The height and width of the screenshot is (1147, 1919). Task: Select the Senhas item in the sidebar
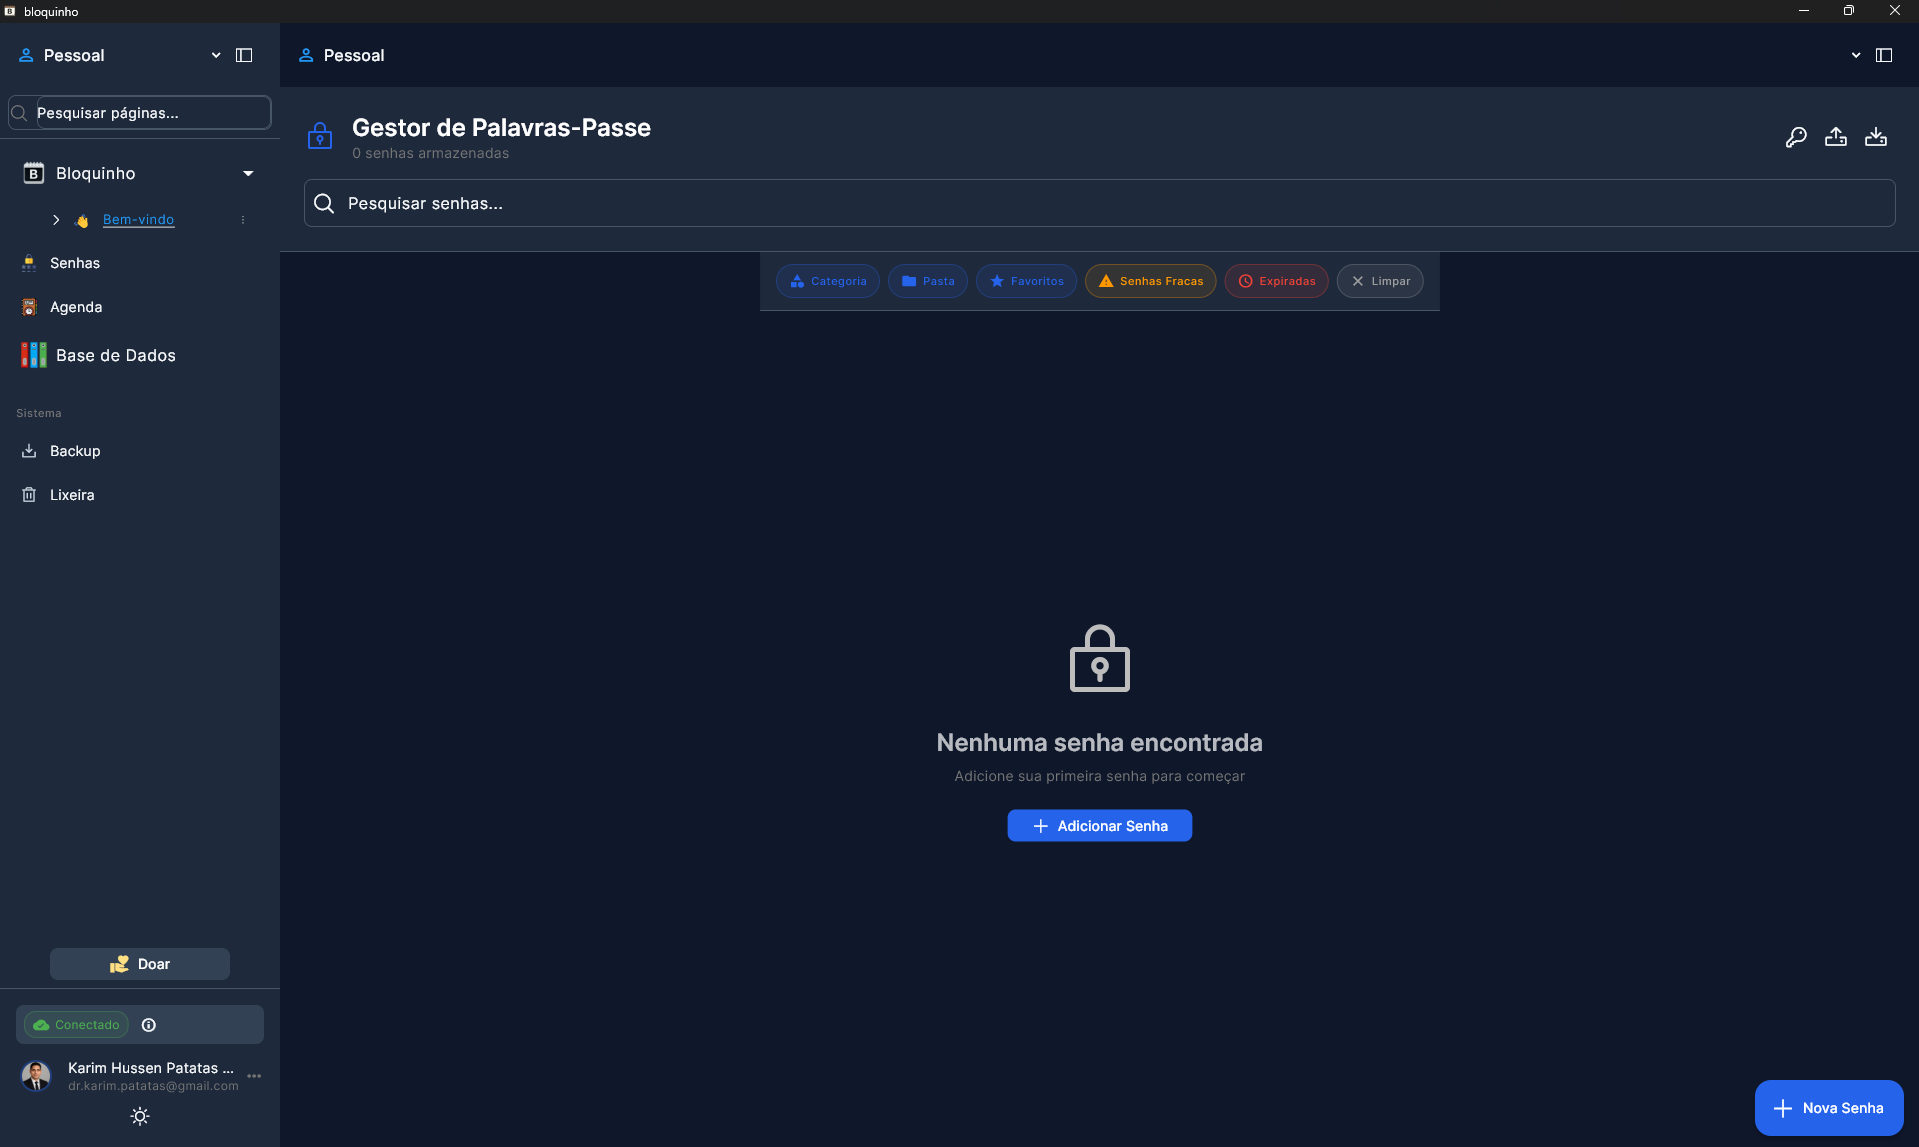coord(75,263)
